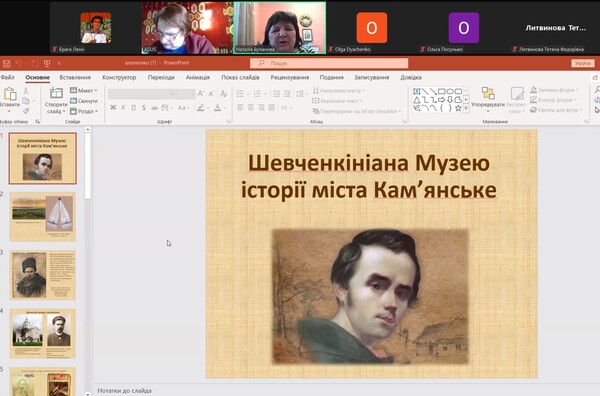Viewport: 600px width, 396px height.
Task: Switch to the Переходи tab
Action: click(x=161, y=77)
